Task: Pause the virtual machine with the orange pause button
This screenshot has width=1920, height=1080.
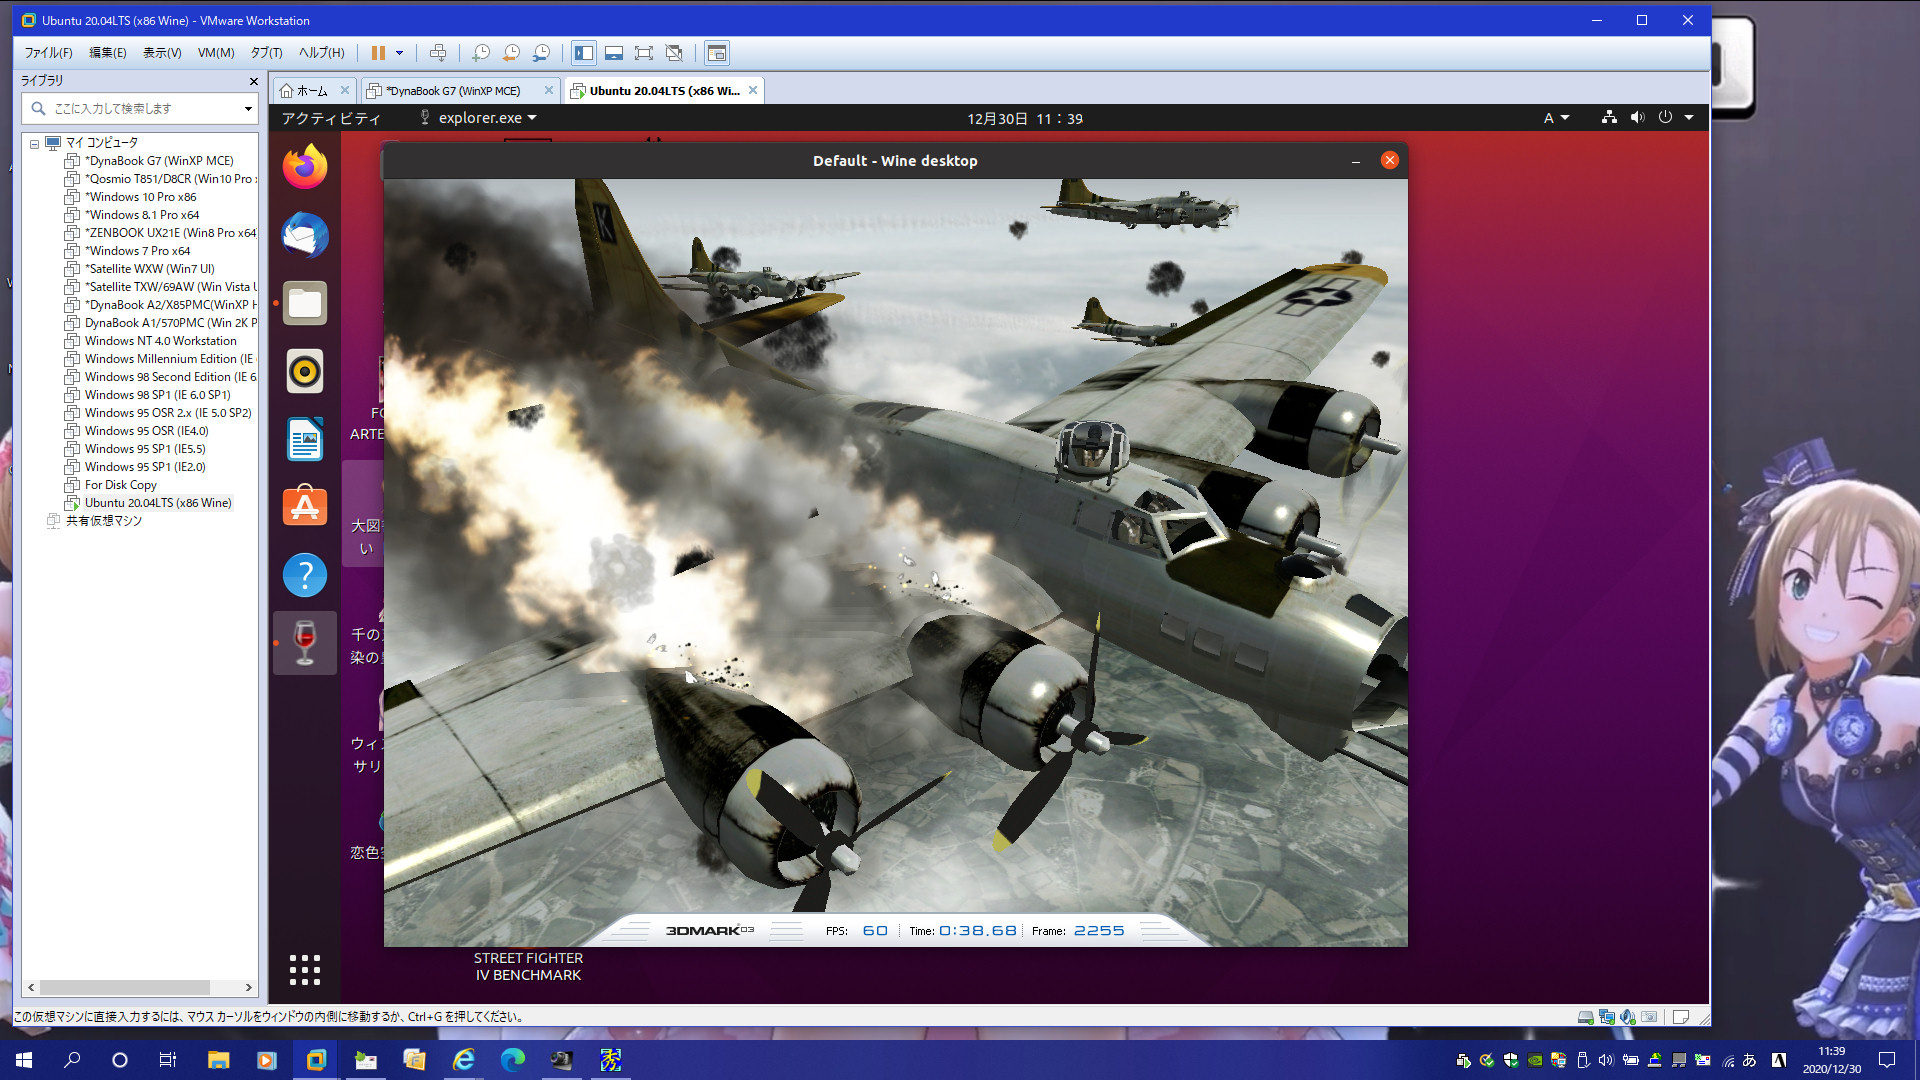Action: tap(378, 53)
